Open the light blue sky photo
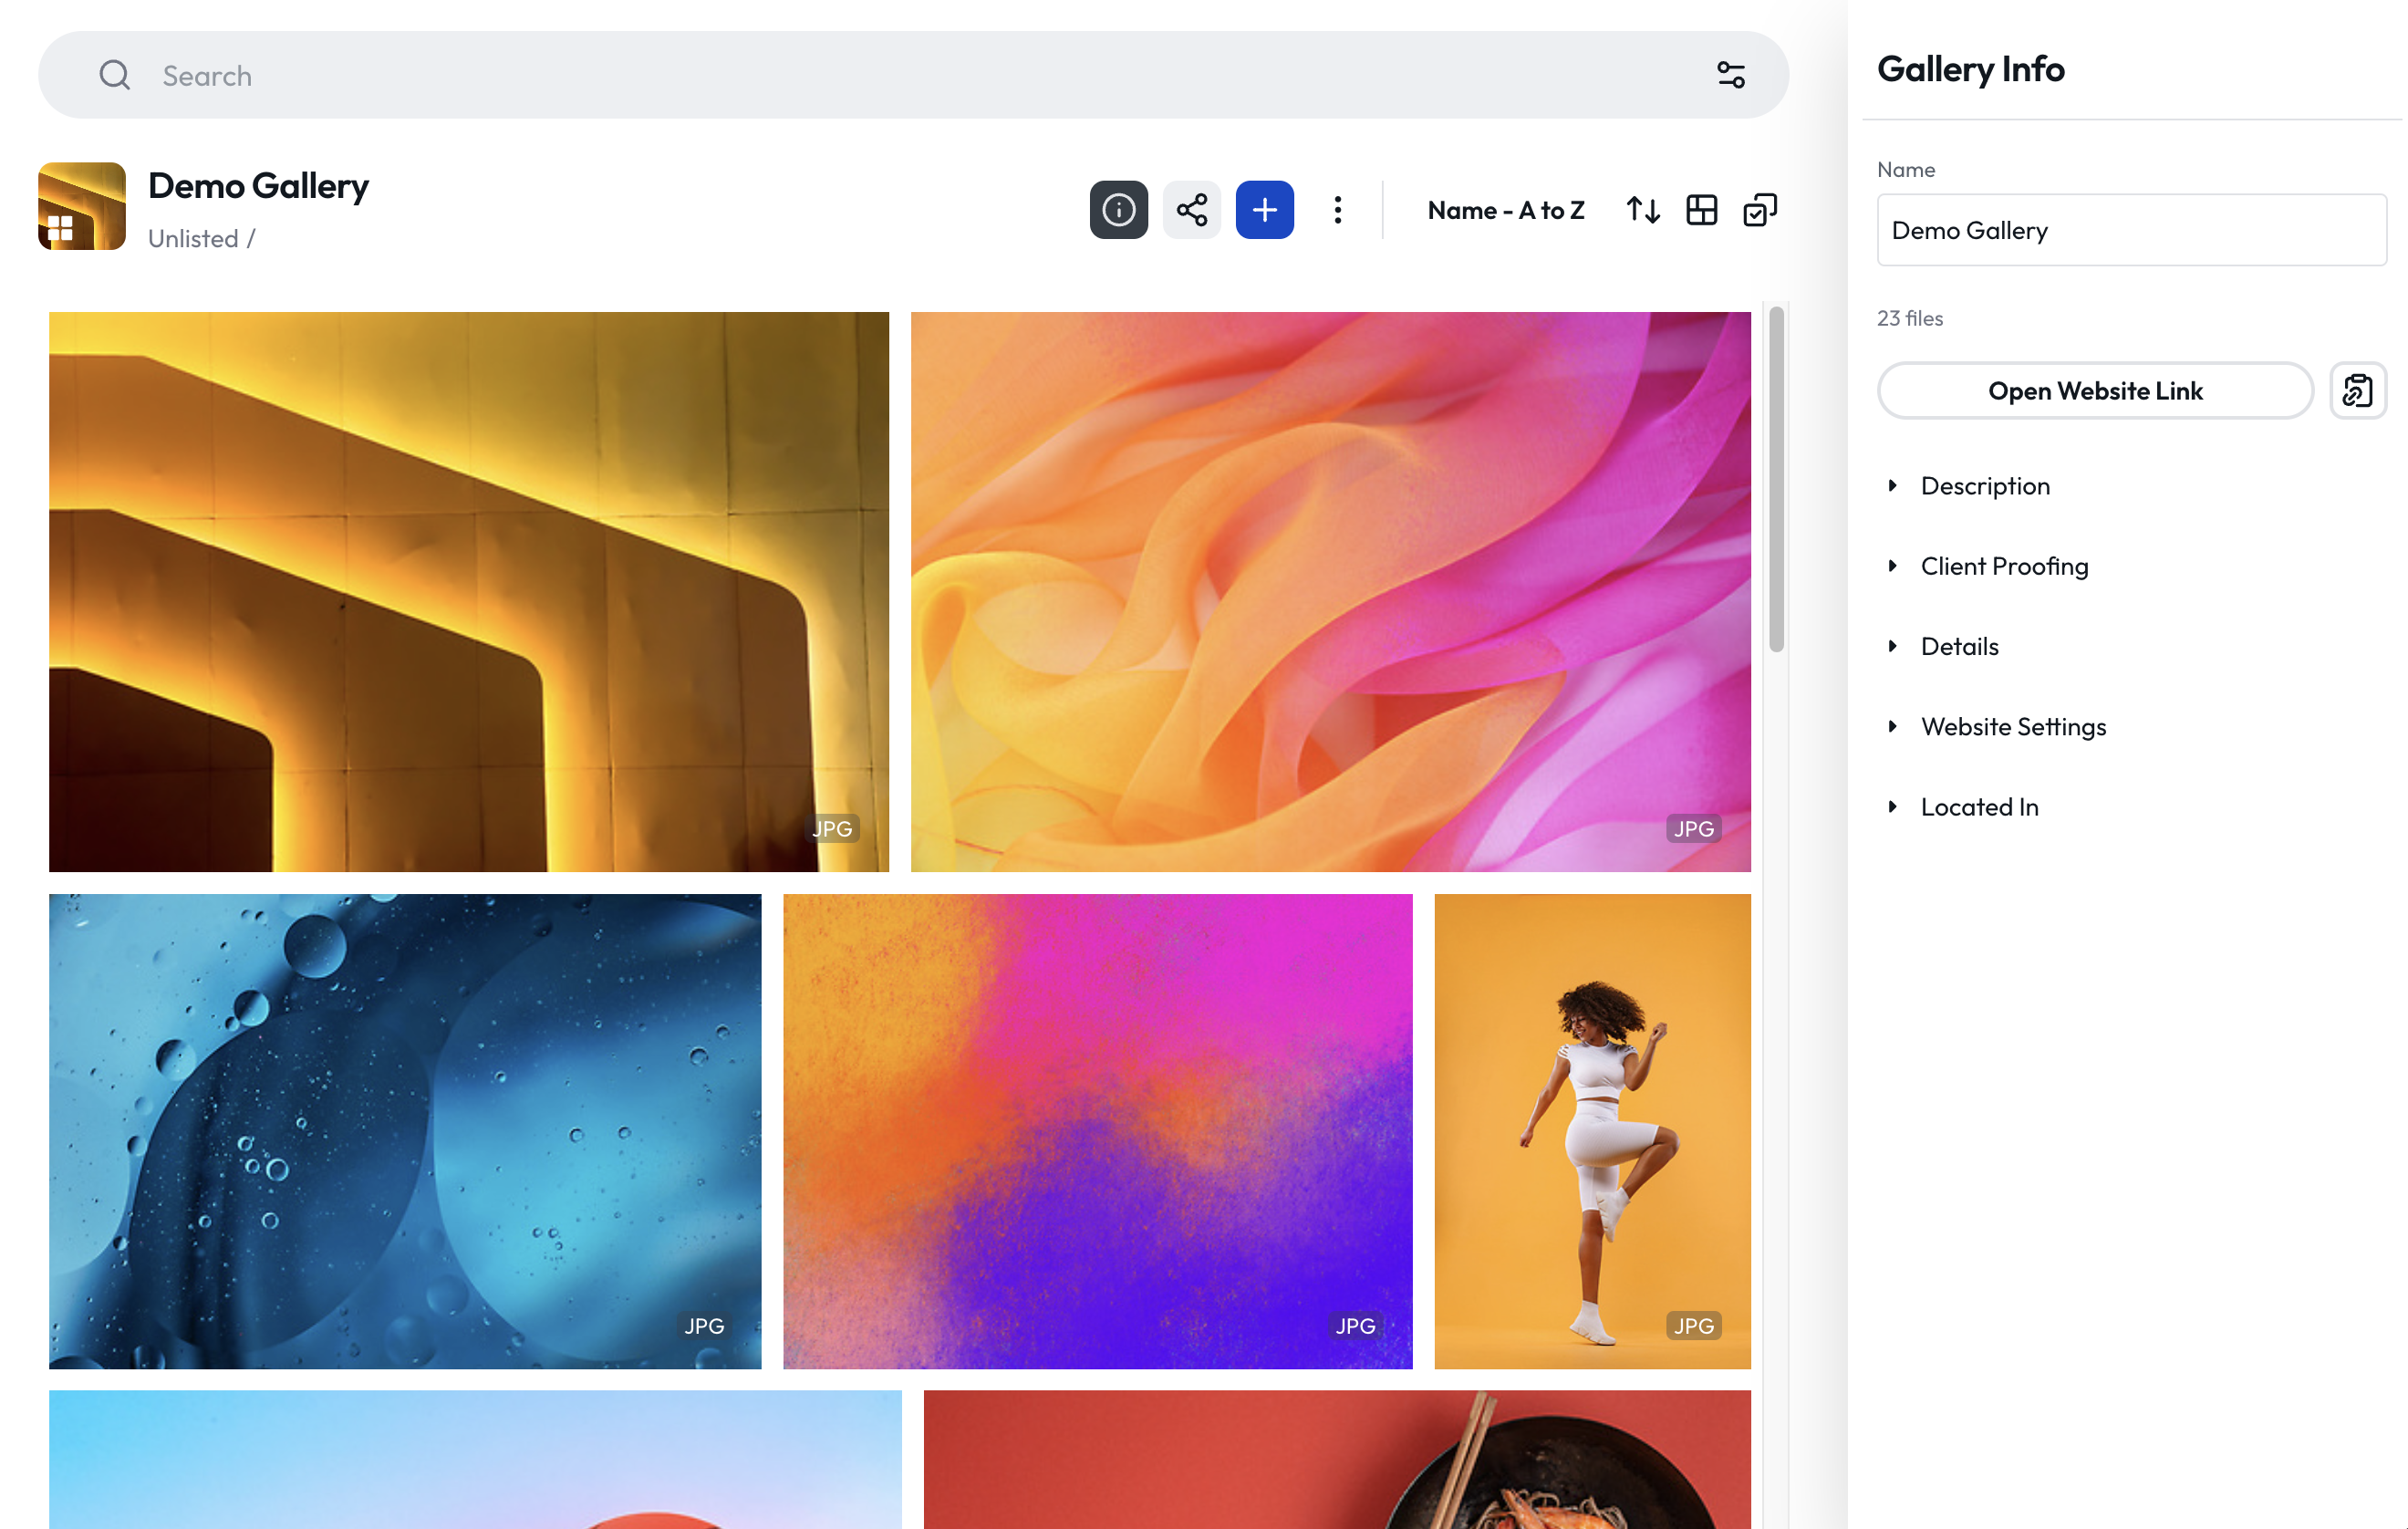2408x1529 pixels. point(475,1459)
